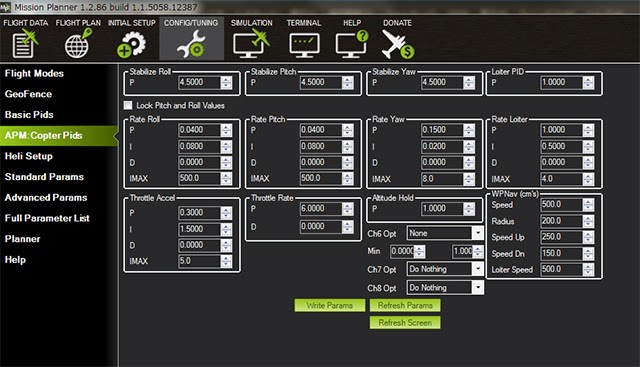Screen dimensions: 640x367
Task: Click Altitude Hold P spinner arrows
Action: click(x=469, y=209)
